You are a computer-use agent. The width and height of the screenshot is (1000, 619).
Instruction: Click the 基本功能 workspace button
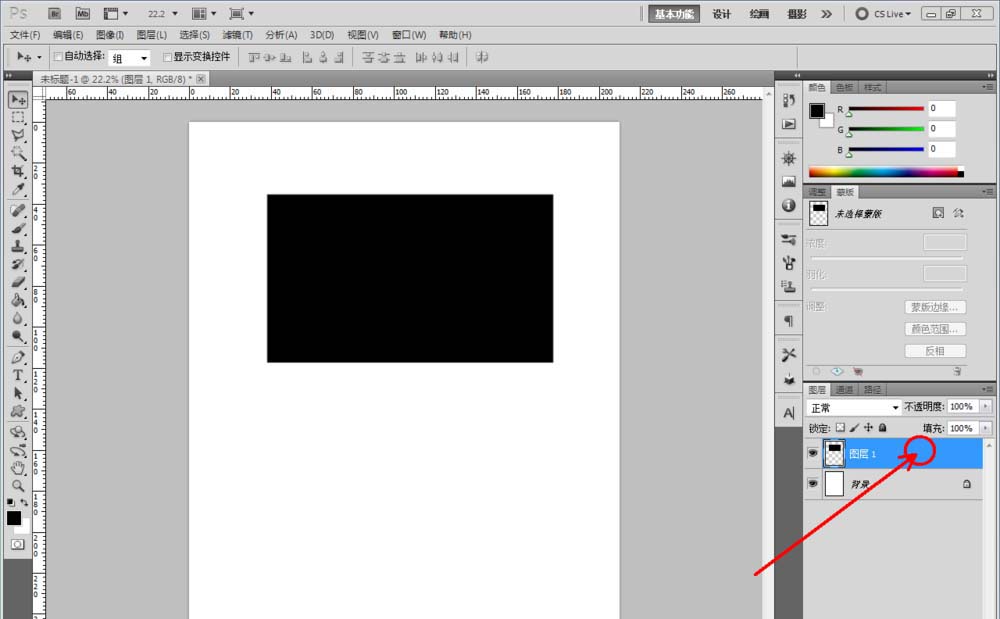point(674,14)
